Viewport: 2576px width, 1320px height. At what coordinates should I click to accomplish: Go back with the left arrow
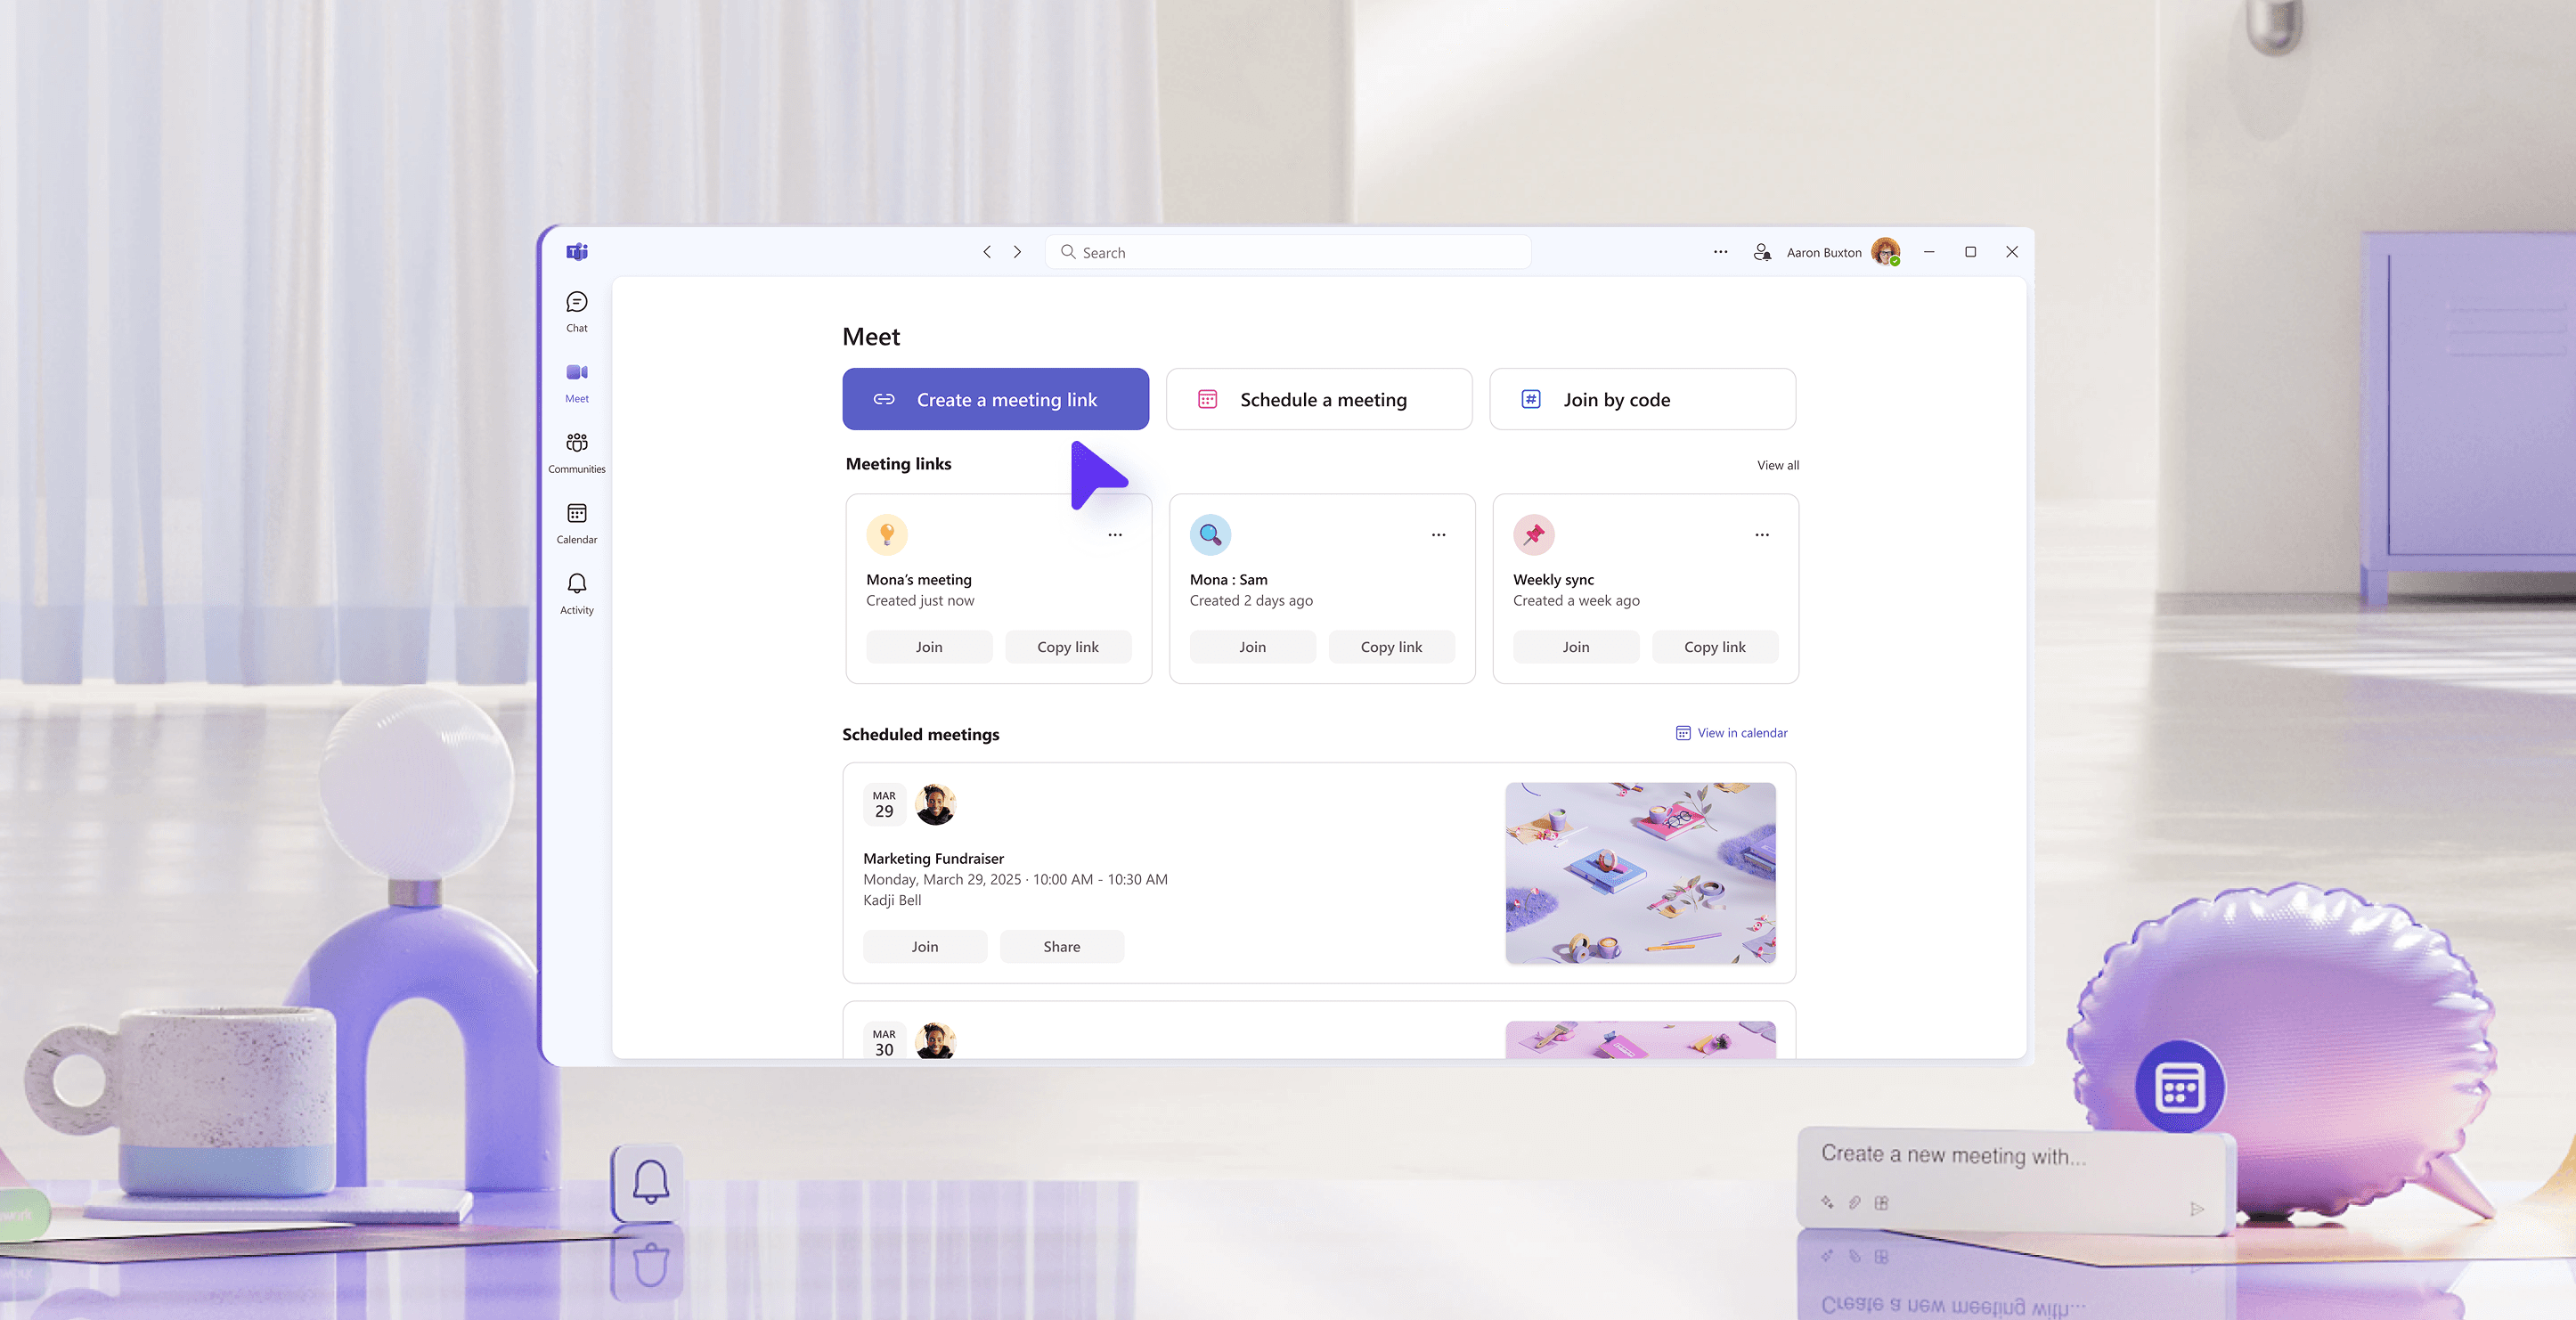987,252
